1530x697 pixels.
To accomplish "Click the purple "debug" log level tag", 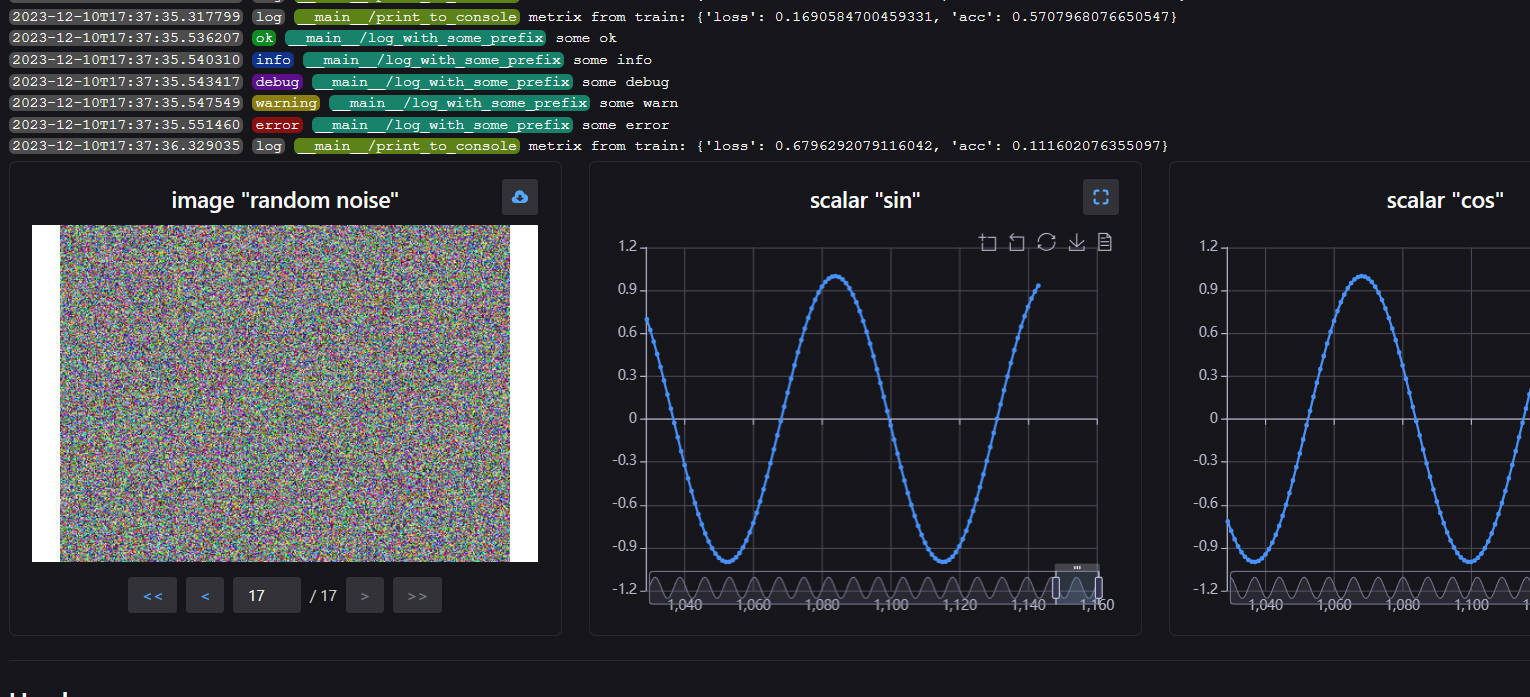I will [277, 82].
